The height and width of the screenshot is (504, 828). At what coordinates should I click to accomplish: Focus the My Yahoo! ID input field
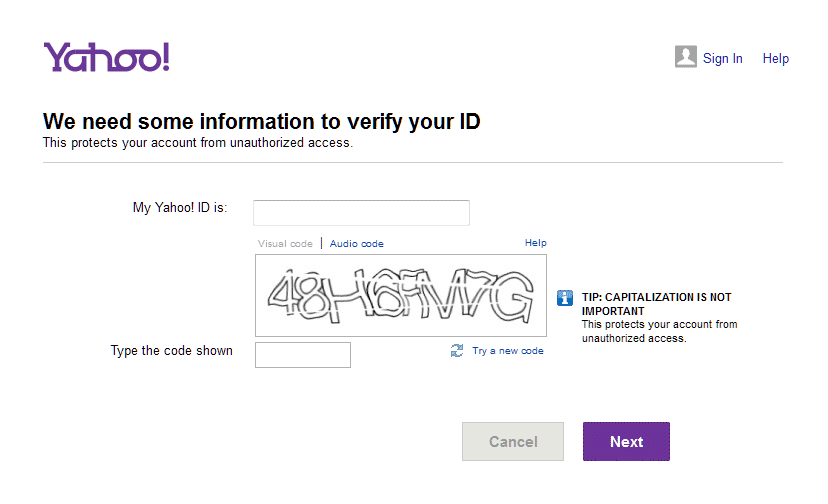tap(361, 213)
